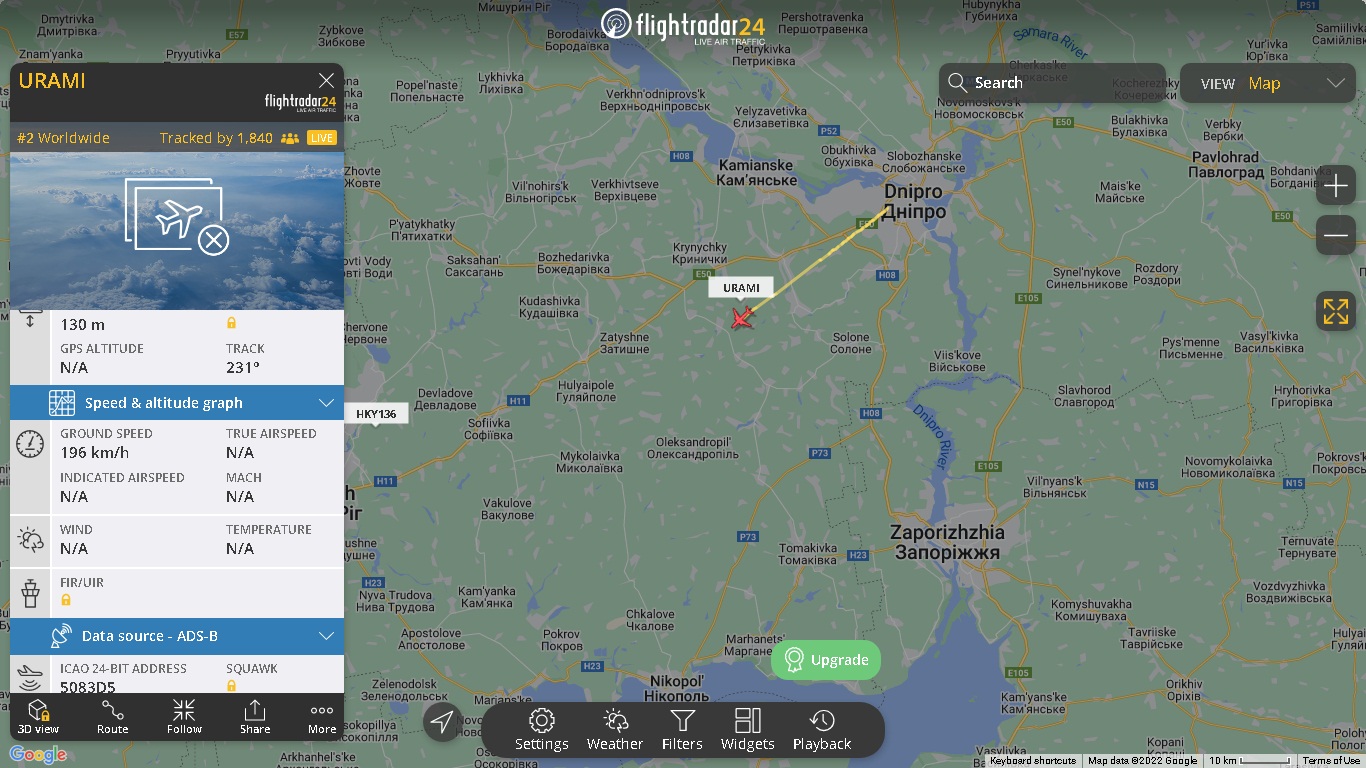Select the red URAMI aircraft on the map

coord(742,318)
